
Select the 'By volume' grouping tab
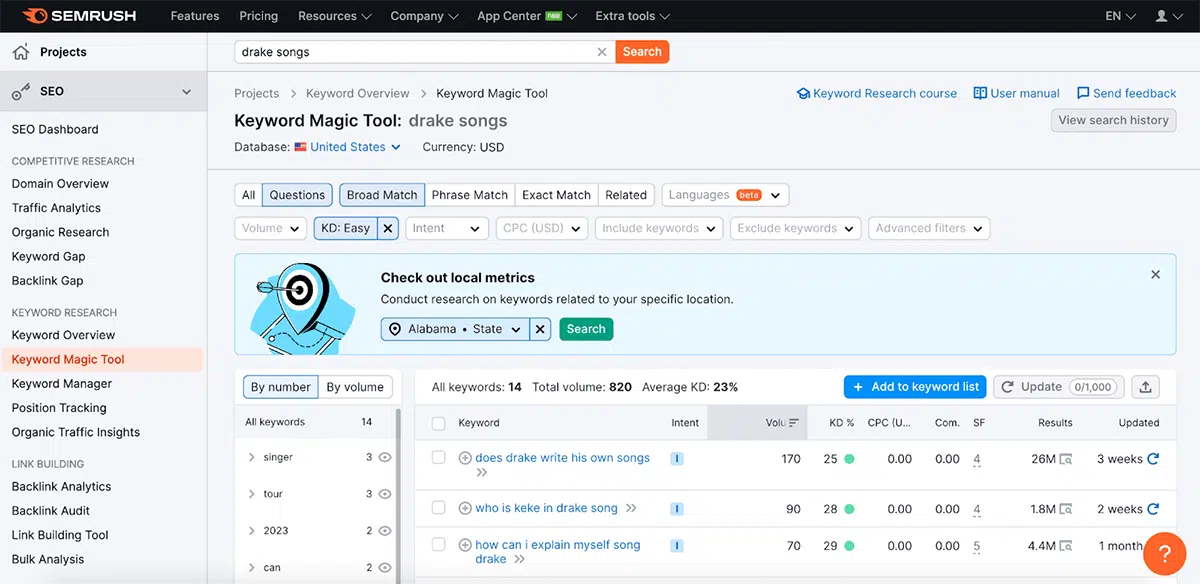point(355,387)
